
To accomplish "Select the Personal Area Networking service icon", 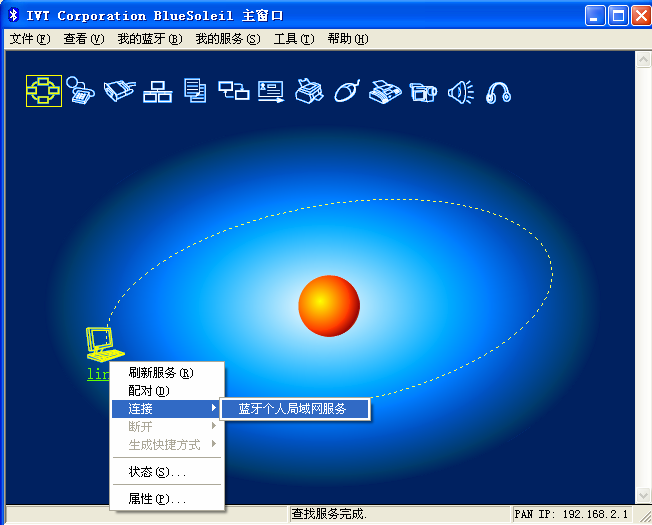I will pos(43,92).
